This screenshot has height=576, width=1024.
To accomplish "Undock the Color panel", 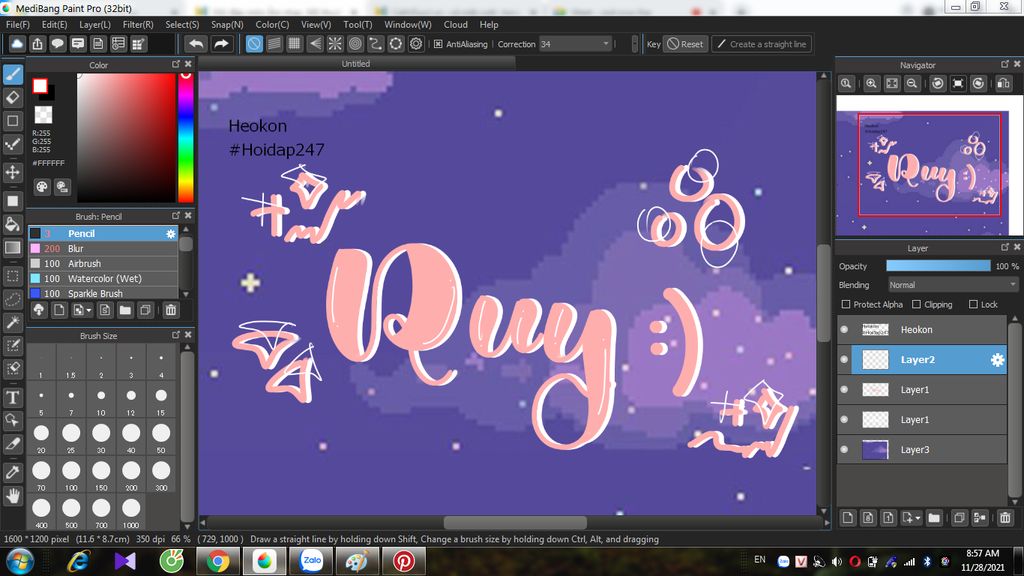I will pos(176,64).
